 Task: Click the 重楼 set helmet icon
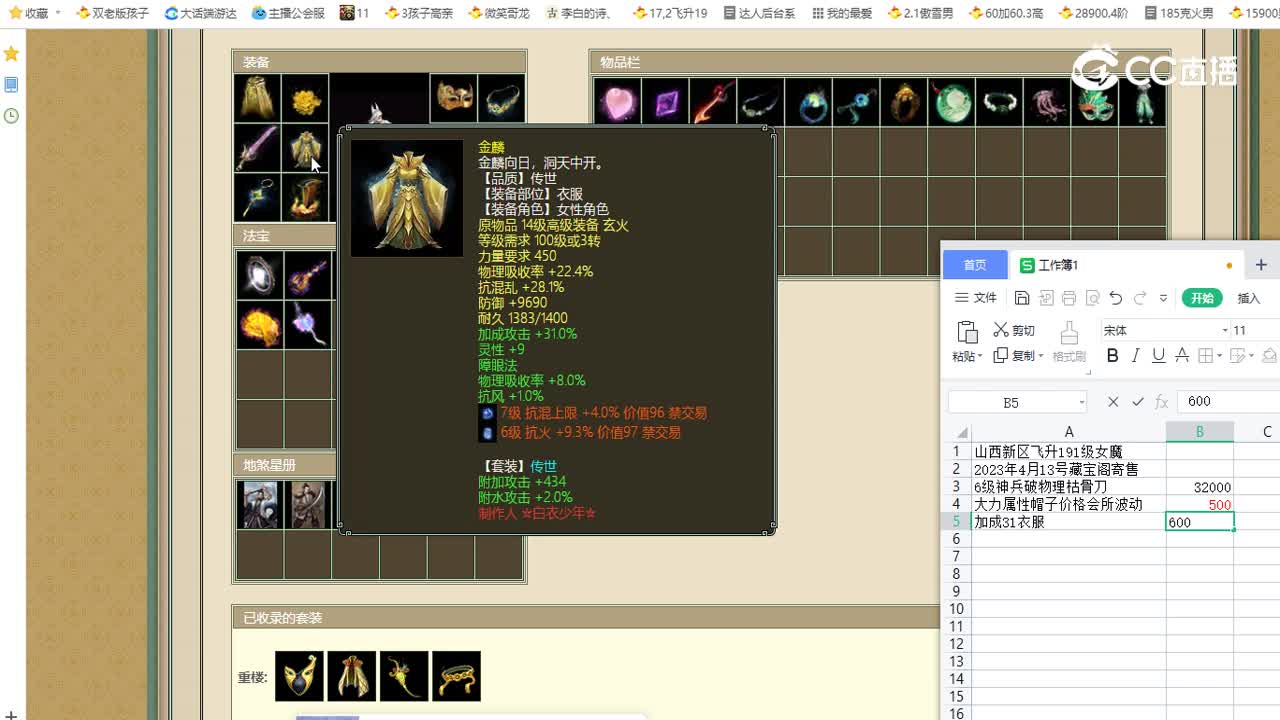point(300,676)
